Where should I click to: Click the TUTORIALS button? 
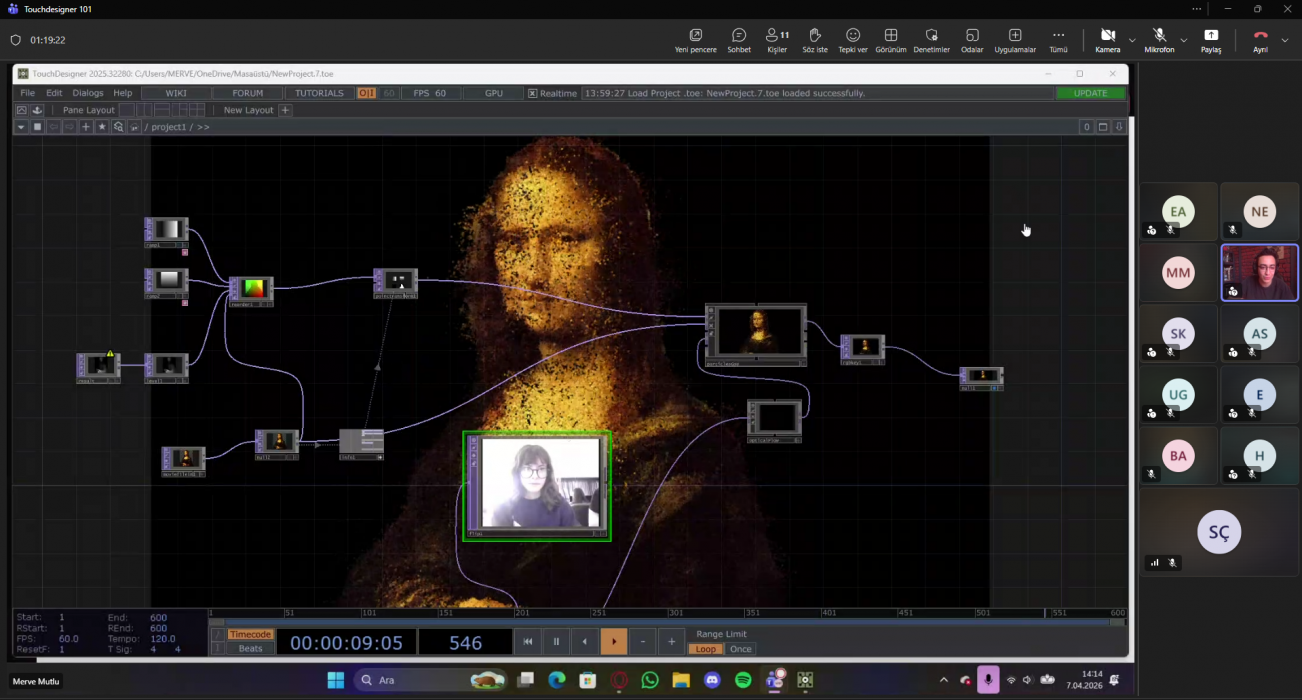point(319,93)
